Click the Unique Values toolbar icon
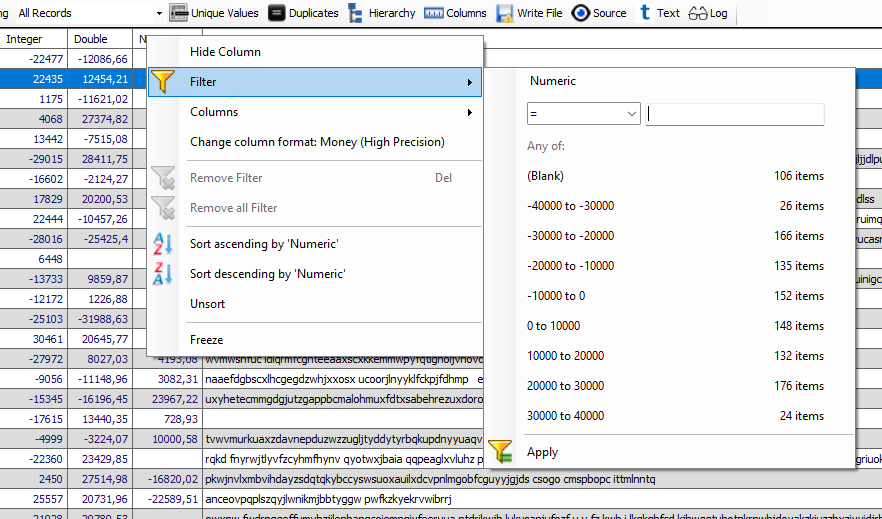 (x=178, y=13)
